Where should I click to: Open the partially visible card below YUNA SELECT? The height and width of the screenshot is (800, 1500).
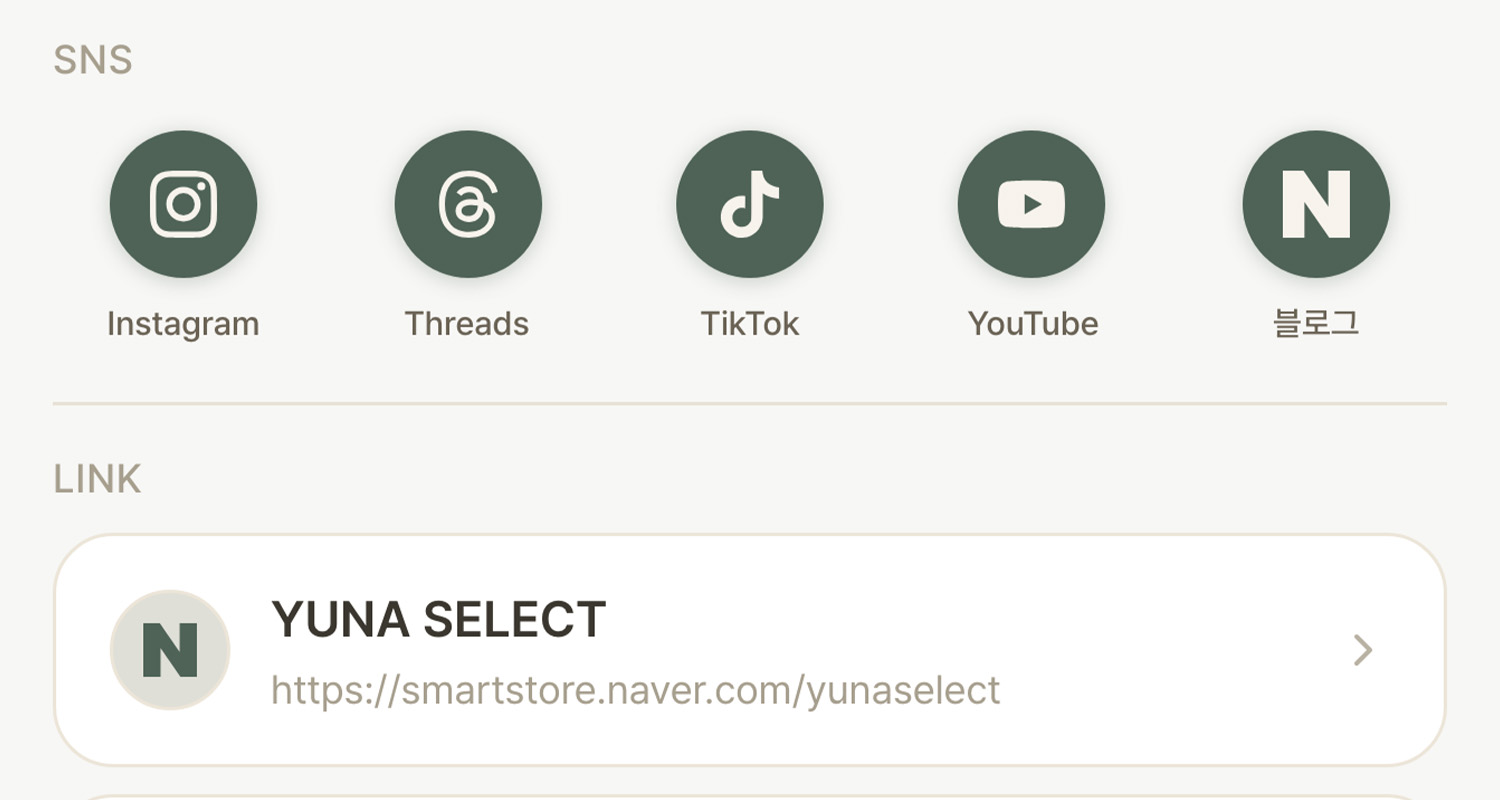(x=750, y=797)
